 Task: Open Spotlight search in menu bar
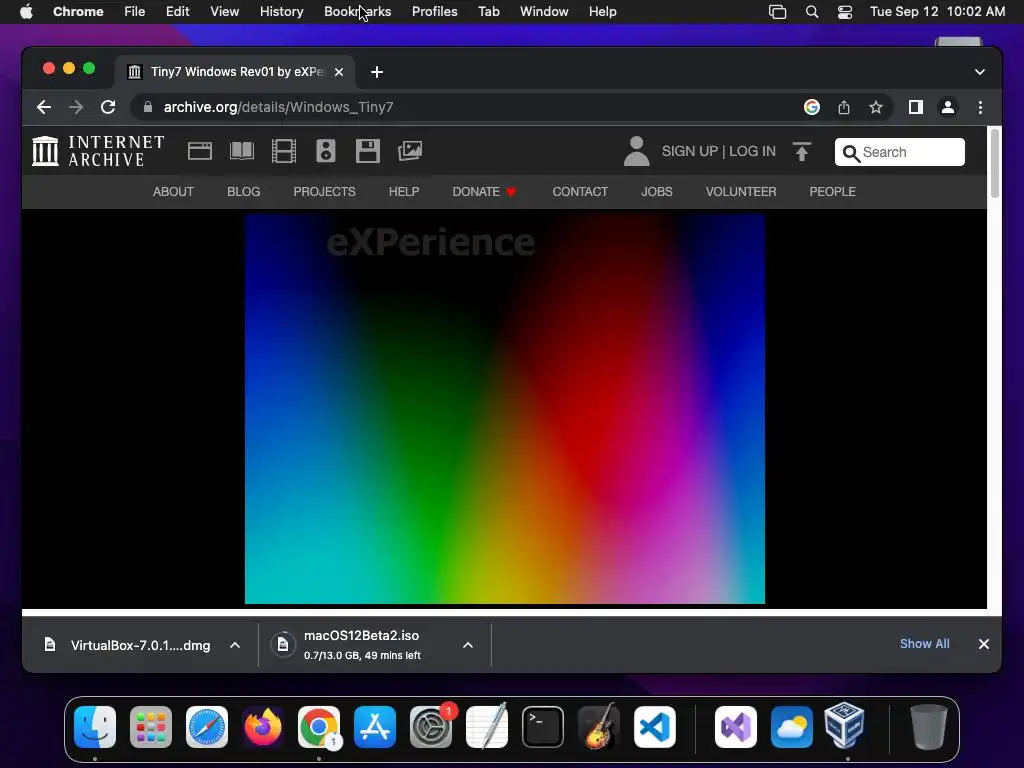[x=812, y=12]
